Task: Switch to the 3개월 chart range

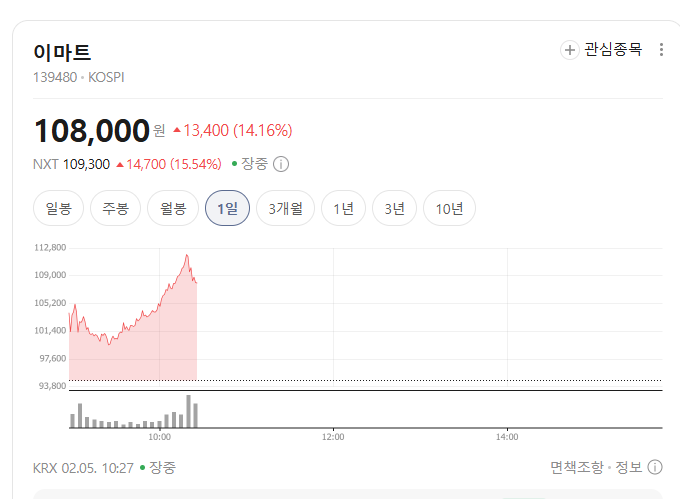Action: (285, 209)
